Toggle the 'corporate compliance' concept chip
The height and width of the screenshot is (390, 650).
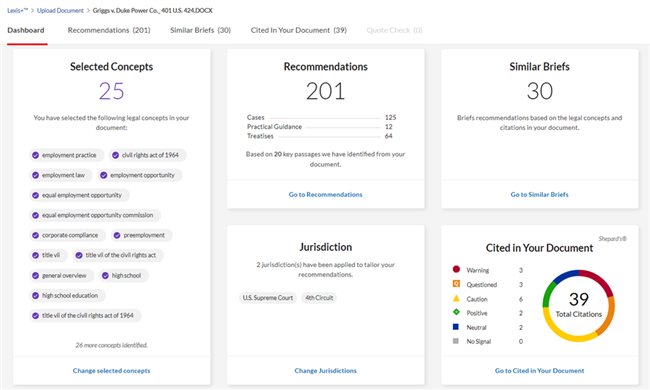tap(67, 235)
